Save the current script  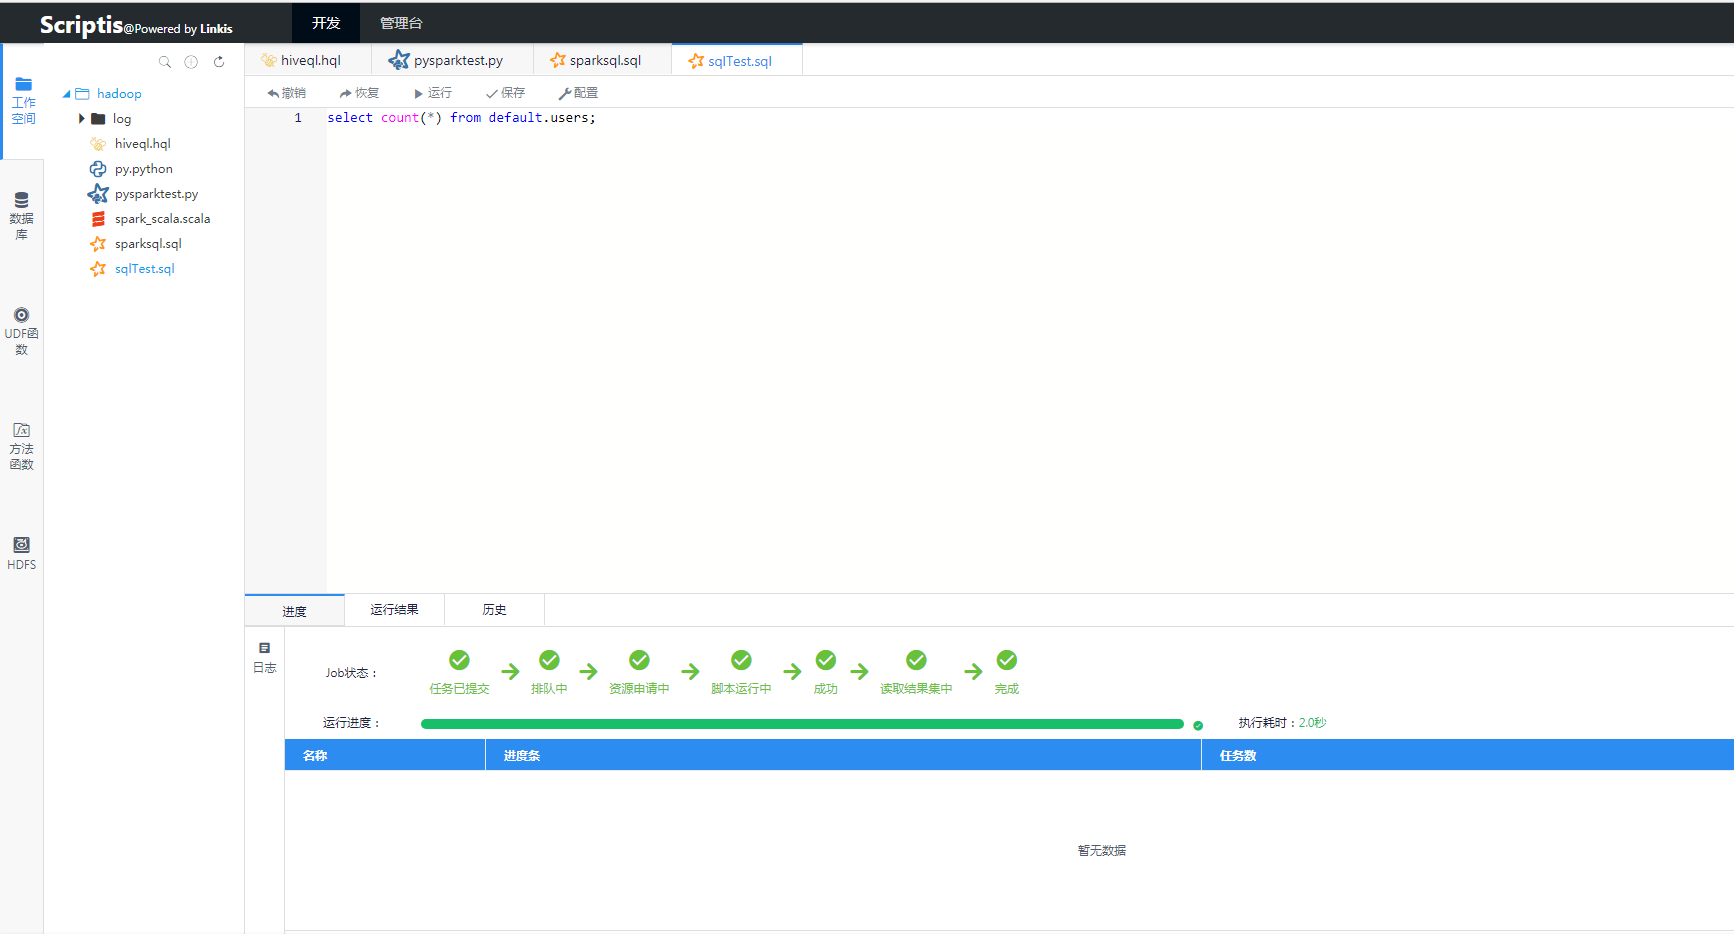[505, 93]
